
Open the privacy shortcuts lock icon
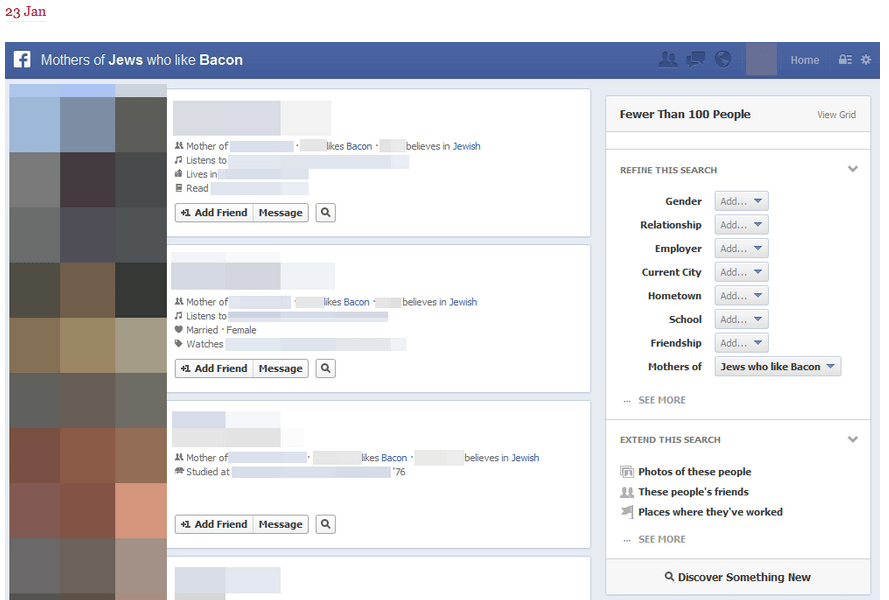845,60
